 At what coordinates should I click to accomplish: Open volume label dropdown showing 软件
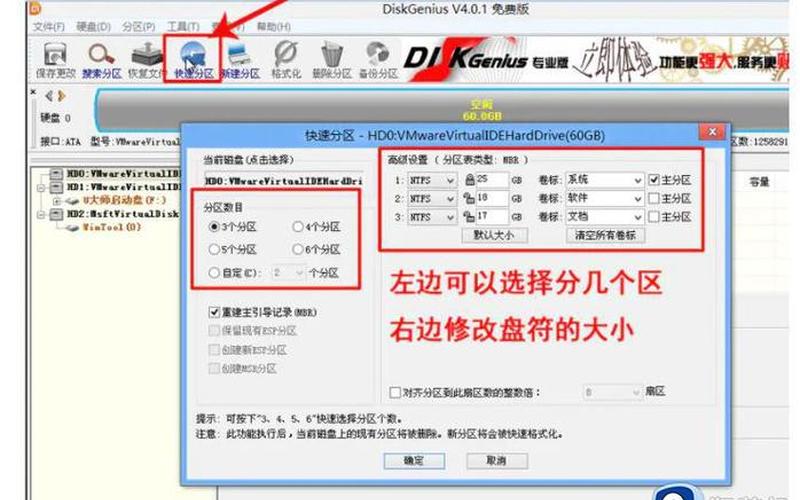(604, 198)
